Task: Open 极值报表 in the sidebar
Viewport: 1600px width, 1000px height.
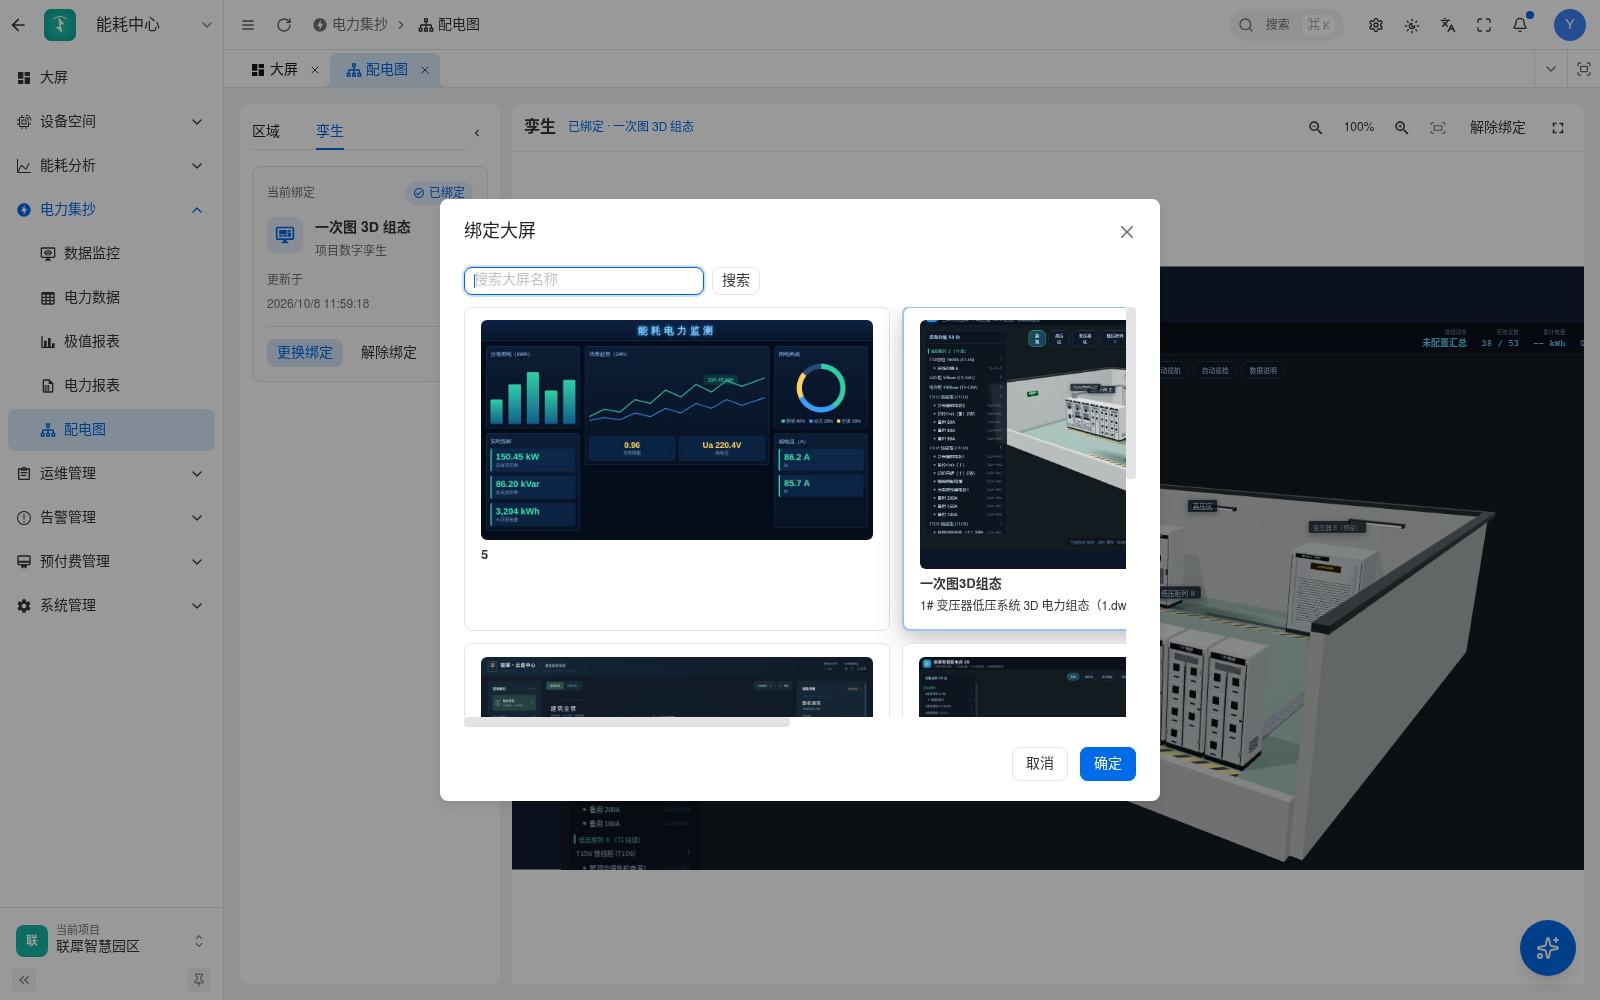Action: pyautogui.click(x=111, y=341)
